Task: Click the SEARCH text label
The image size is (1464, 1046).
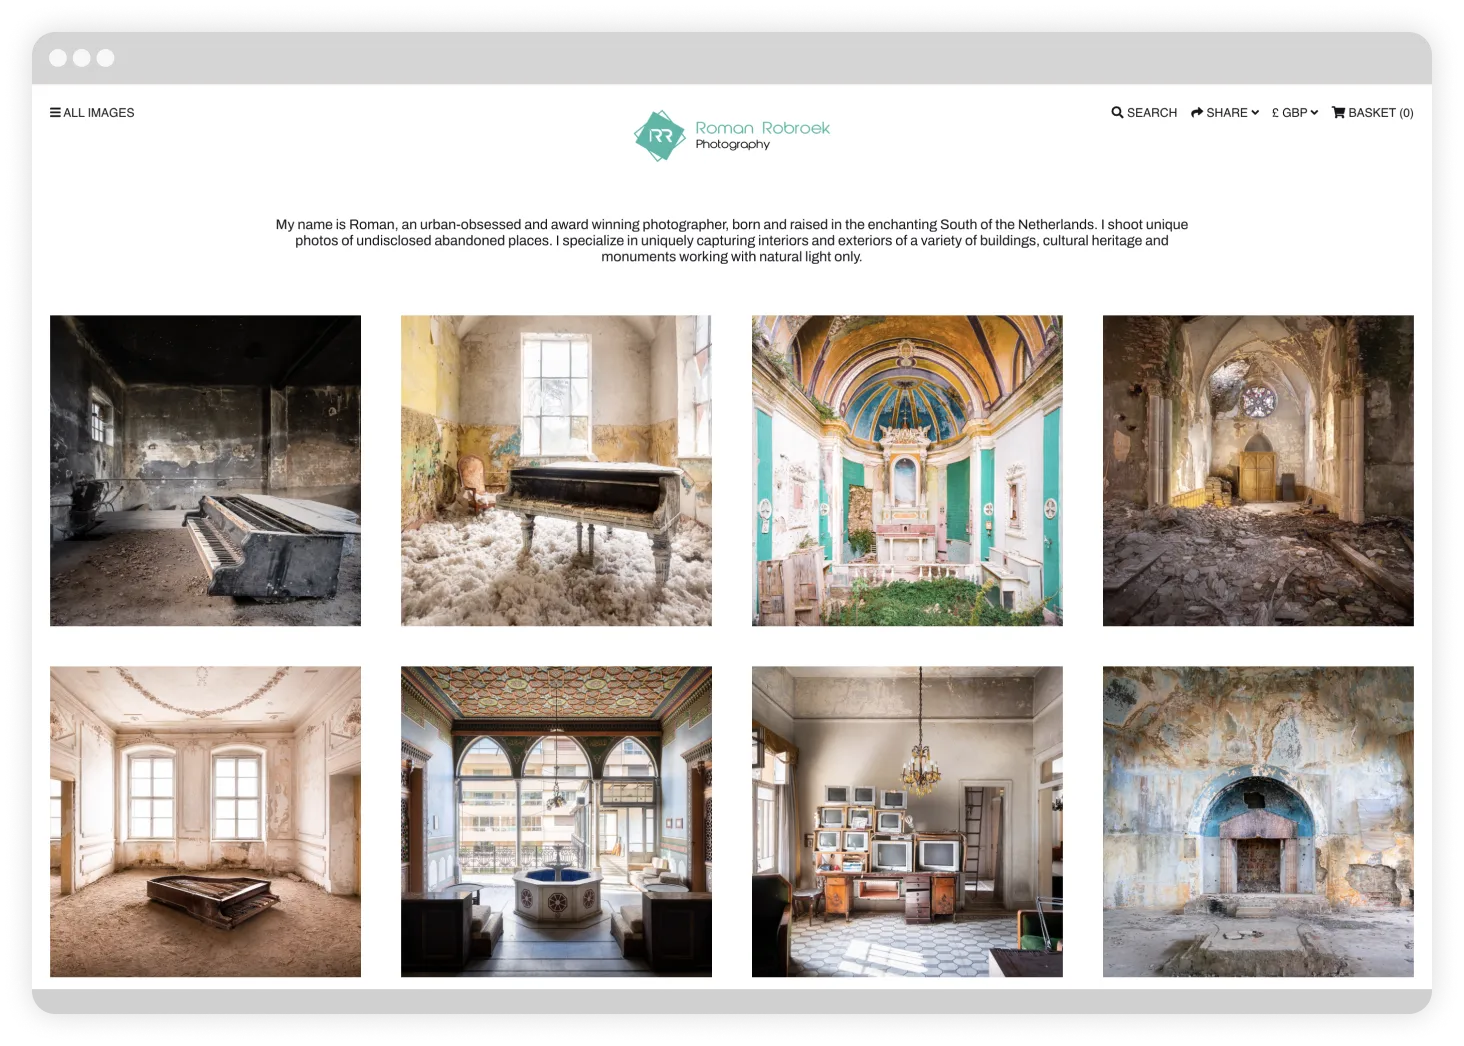Action: [1152, 113]
